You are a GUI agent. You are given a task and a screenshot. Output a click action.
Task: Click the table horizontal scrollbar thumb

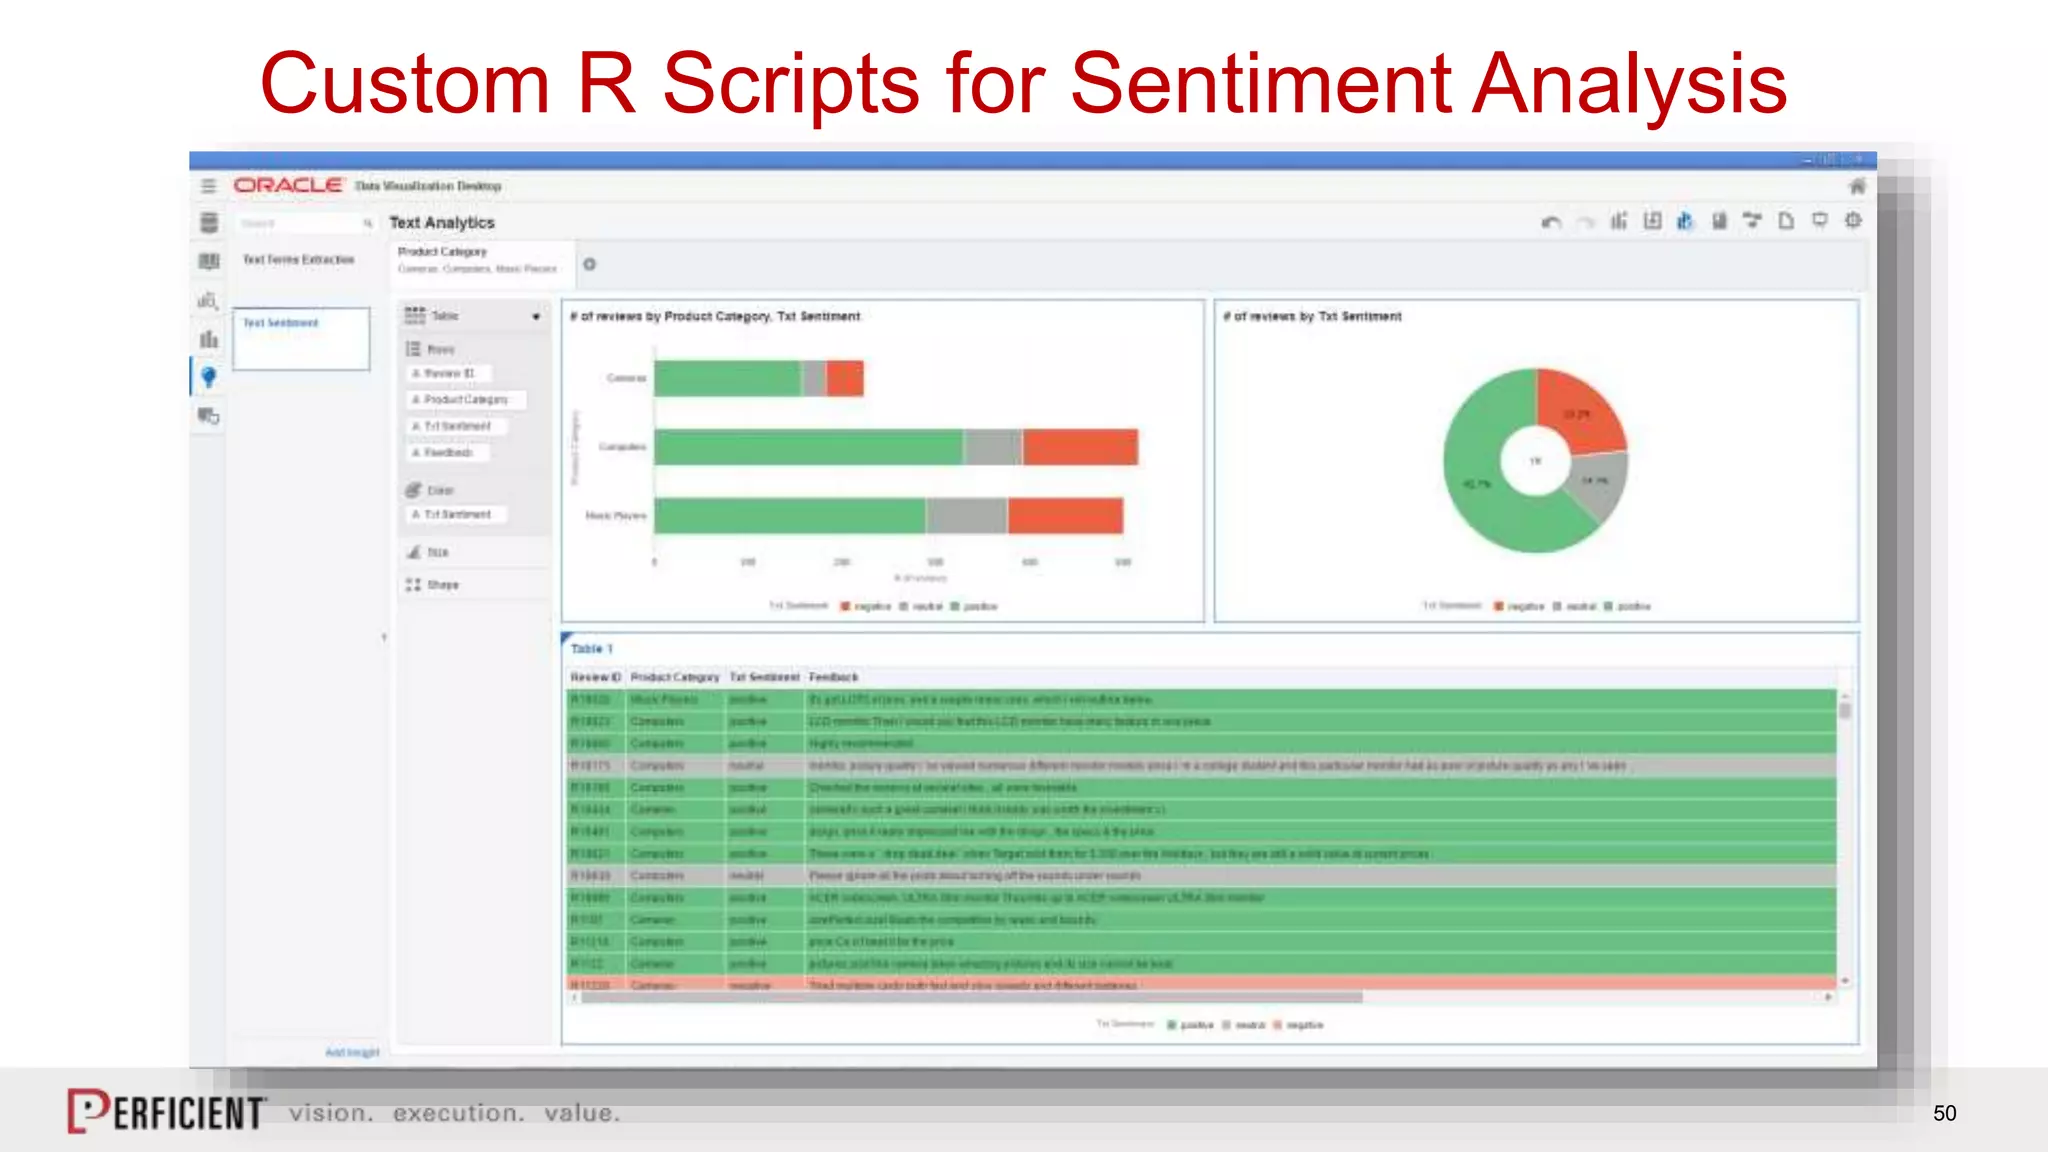[971, 998]
